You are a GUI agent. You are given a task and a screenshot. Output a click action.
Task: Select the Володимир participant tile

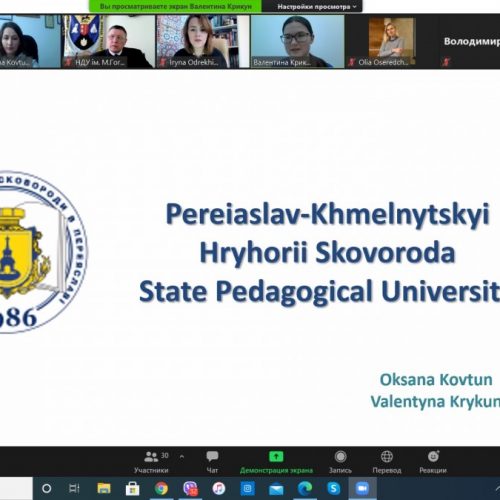[470, 42]
